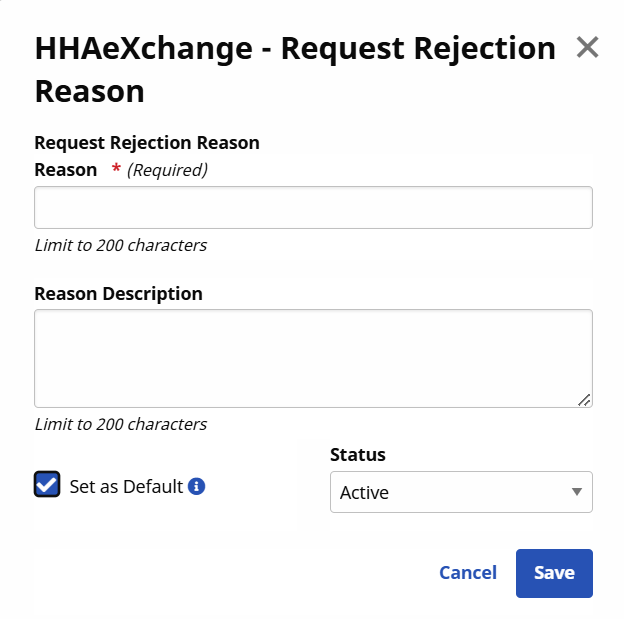Viewport: 624px width, 619px height.
Task: Click inside the Reason Description textarea
Action: tap(313, 358)
